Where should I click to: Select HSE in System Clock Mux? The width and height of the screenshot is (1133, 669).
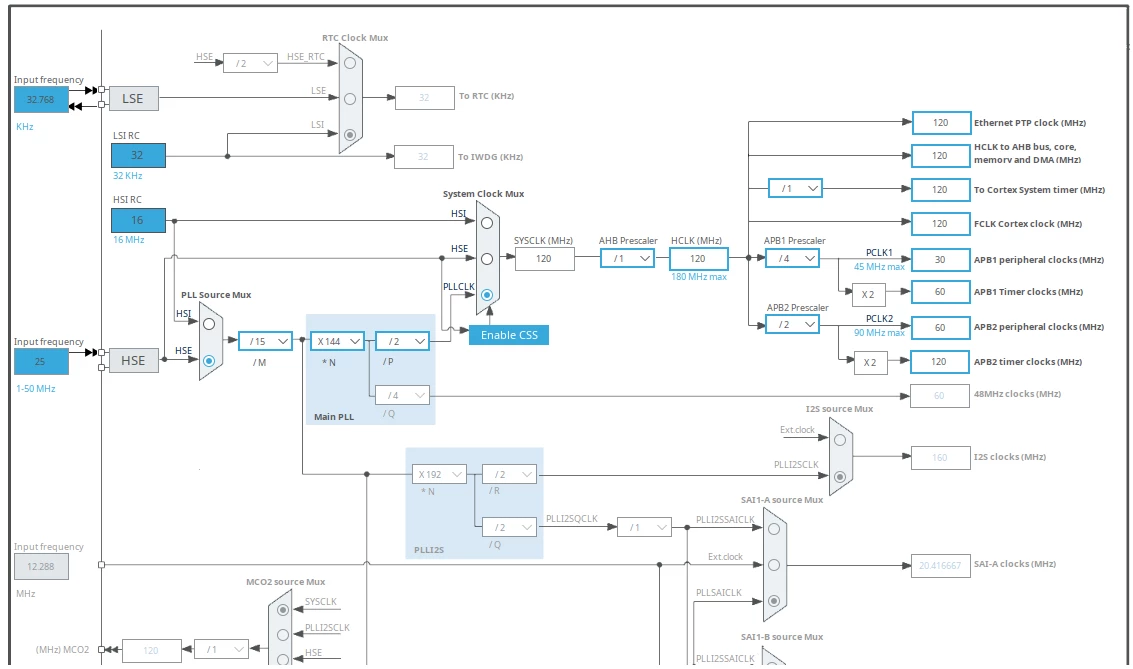(487, 259)
